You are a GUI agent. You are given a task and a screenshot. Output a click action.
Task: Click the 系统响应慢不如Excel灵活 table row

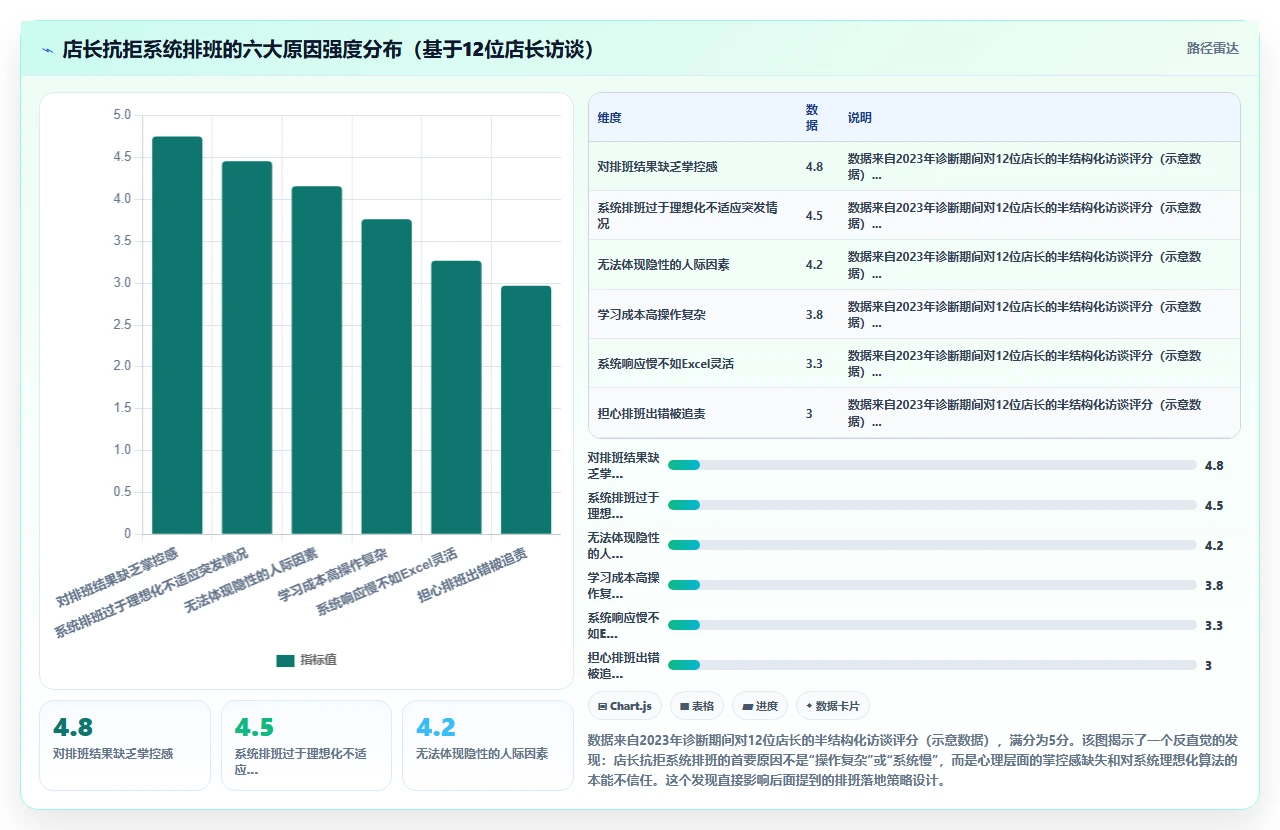tap(914, 364)
